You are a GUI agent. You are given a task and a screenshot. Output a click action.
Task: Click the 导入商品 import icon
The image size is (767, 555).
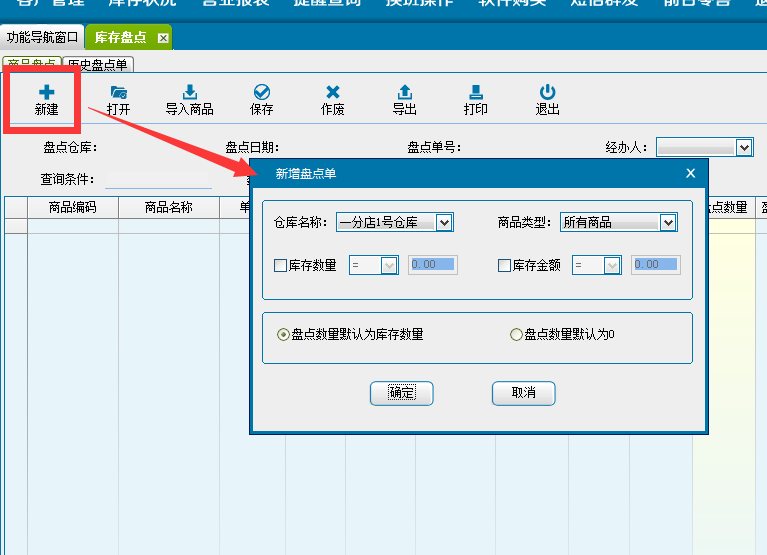pos(189,93)
